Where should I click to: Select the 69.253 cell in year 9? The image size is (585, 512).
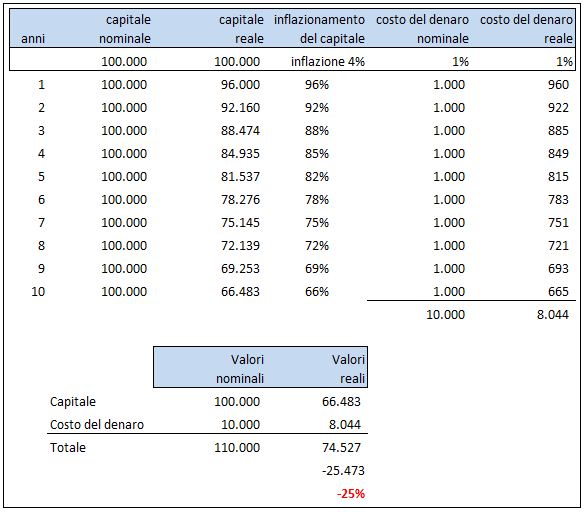click(x=240, y=269)
